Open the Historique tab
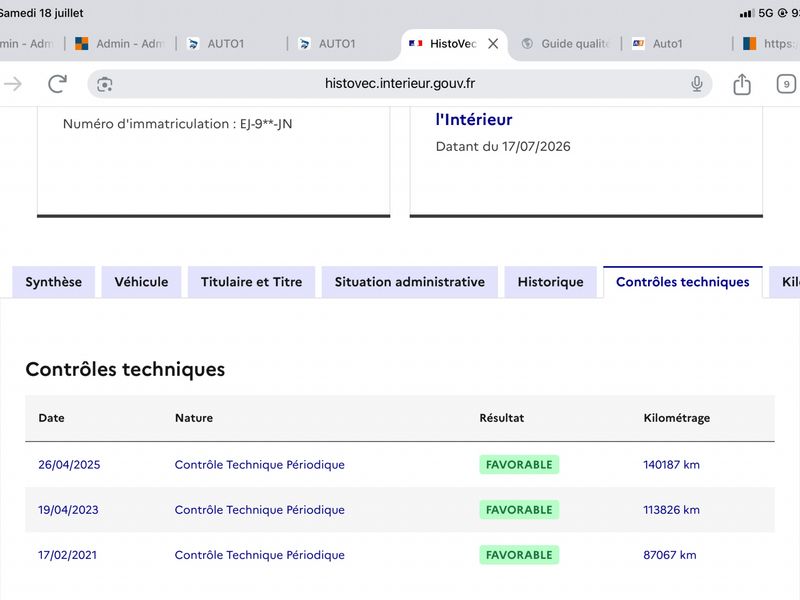800x600 pixels. click(x=551, y=282)
